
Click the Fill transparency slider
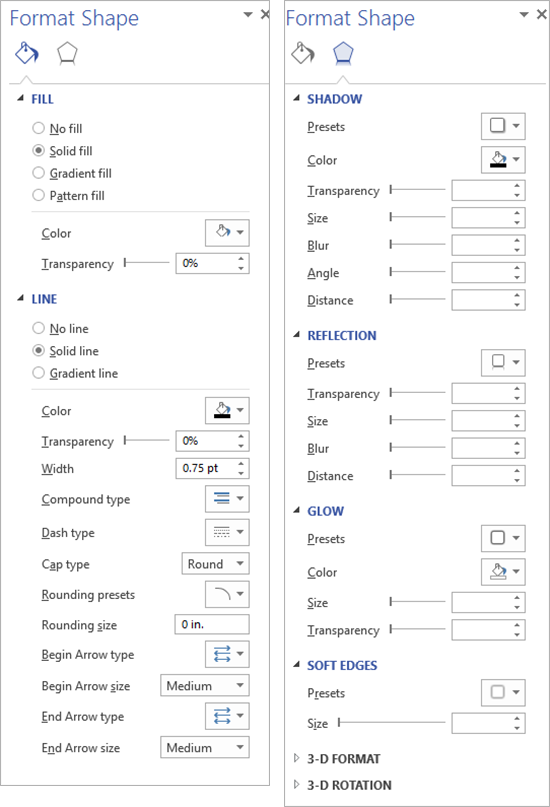pos(147,263)
